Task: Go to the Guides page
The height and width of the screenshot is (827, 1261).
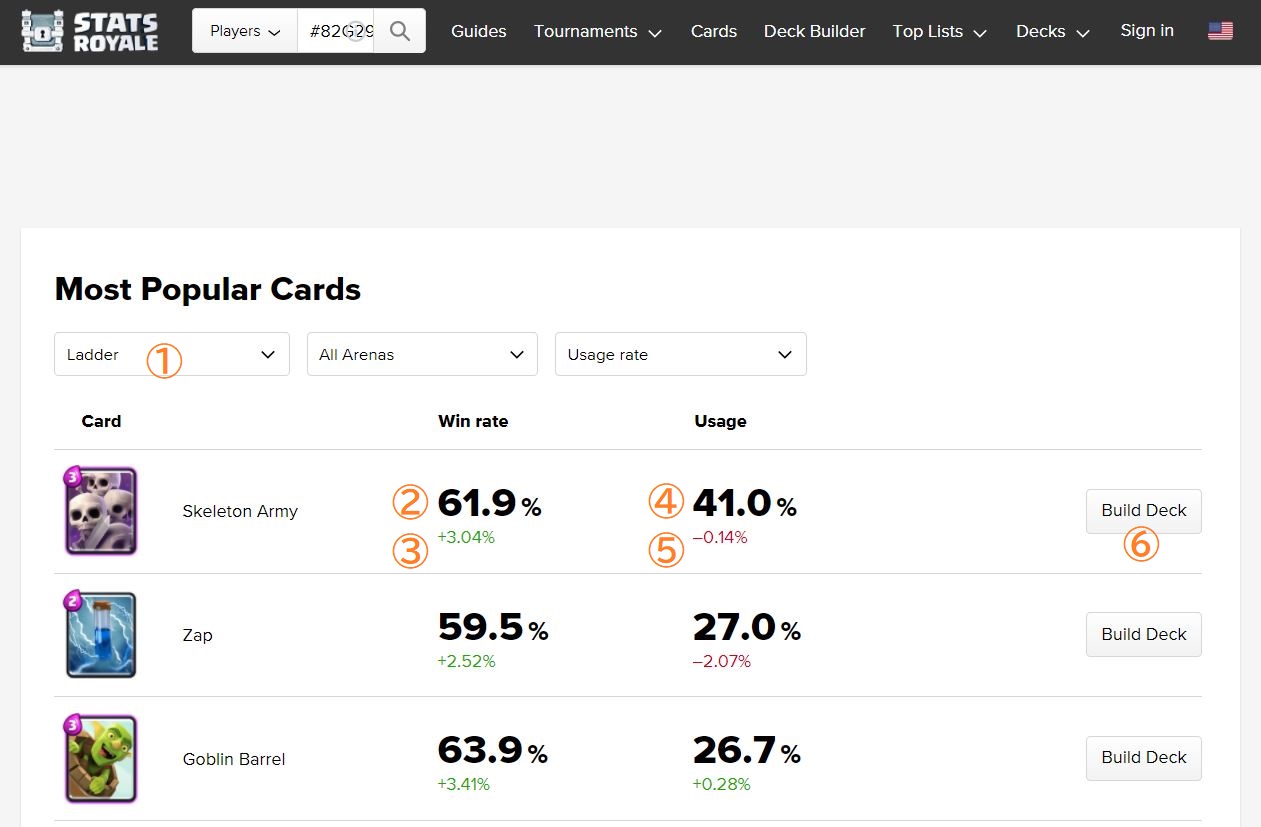Action: (x=478, y=31)
